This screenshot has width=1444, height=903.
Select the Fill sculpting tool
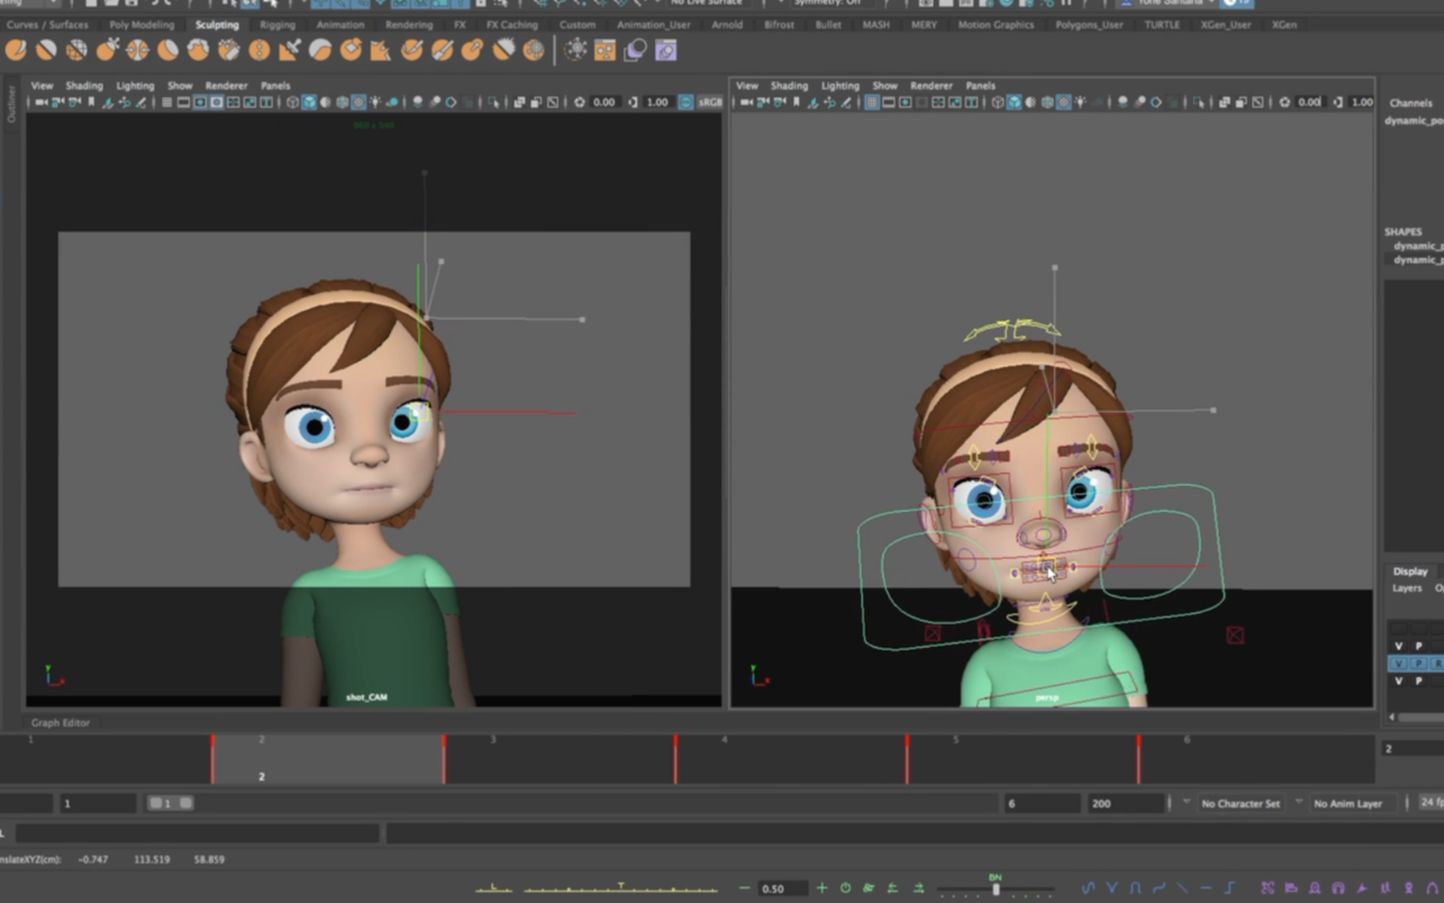point(381,49)
